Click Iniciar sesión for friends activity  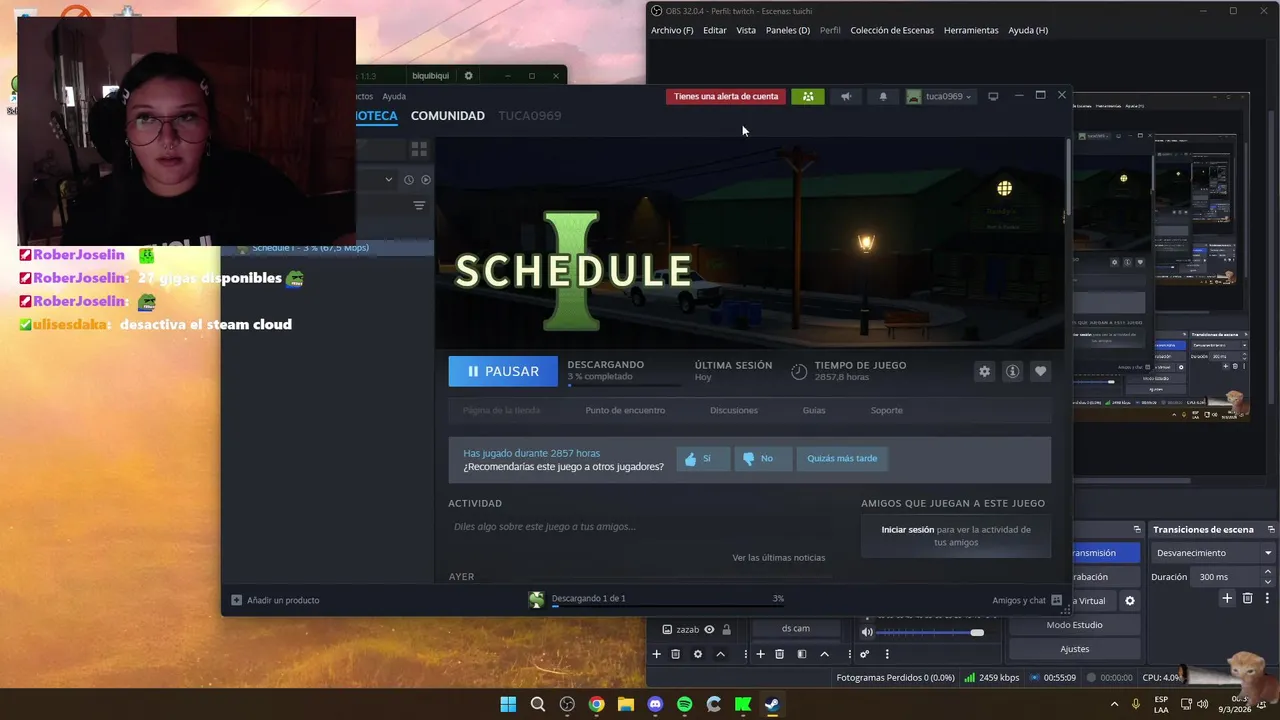[907, 529]
